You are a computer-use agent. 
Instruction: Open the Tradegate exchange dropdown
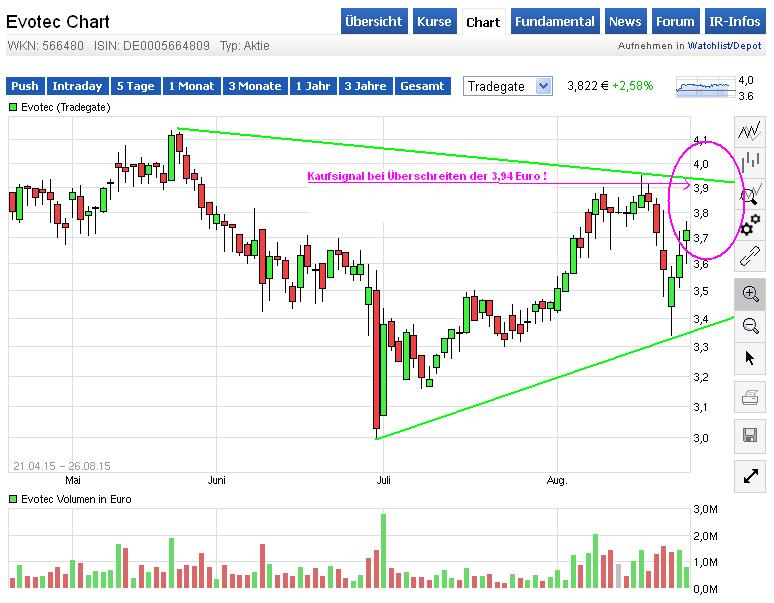508,86
